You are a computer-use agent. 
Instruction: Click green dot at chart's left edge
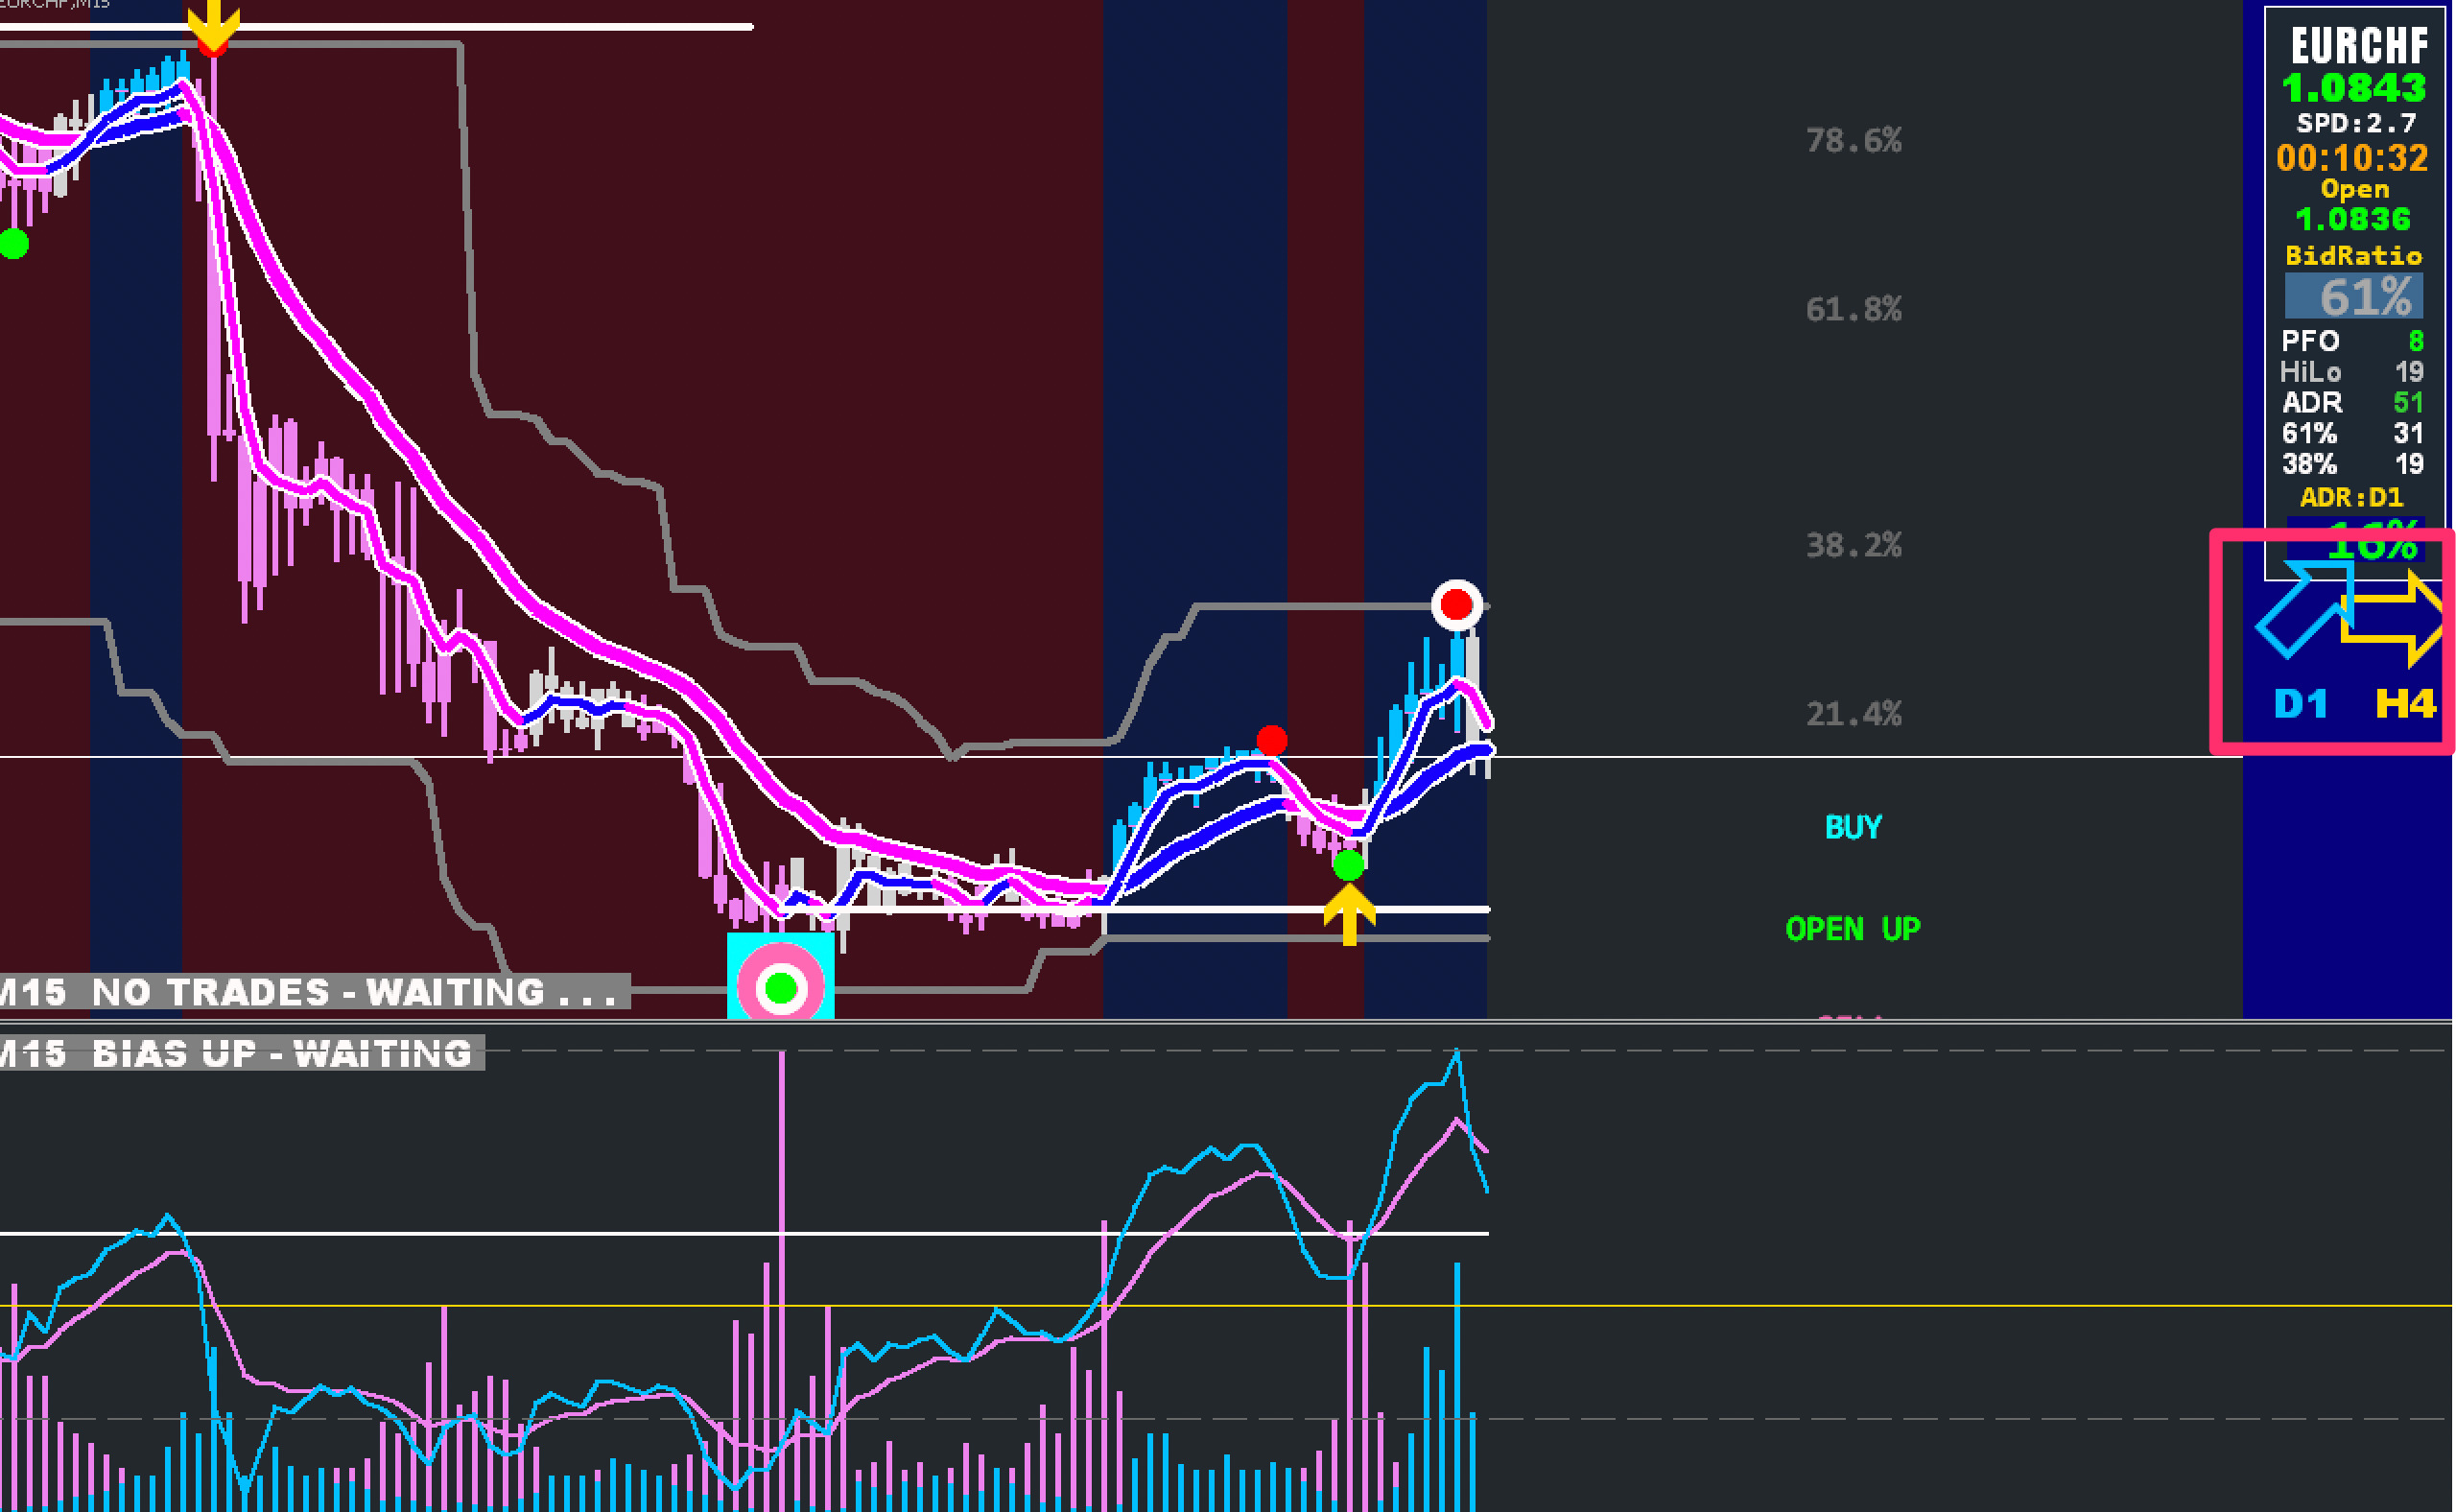pyautogui.click(x=13, y=243)
